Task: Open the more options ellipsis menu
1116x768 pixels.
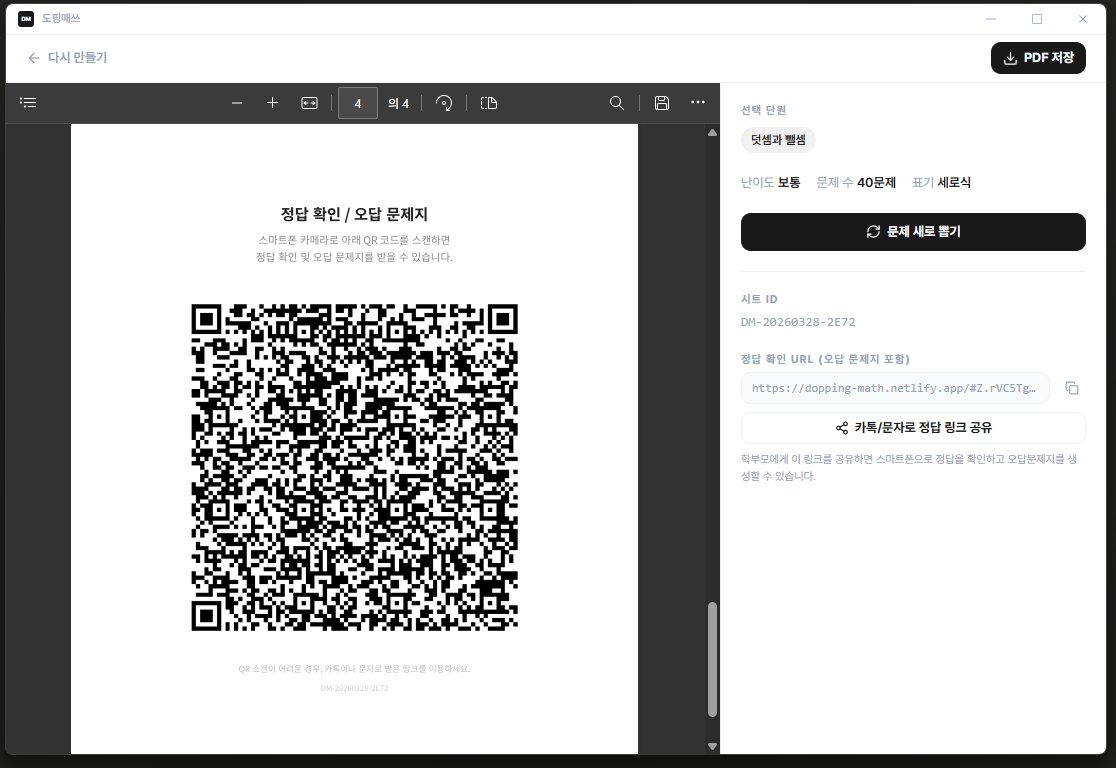Action: (x=698, y=102)
